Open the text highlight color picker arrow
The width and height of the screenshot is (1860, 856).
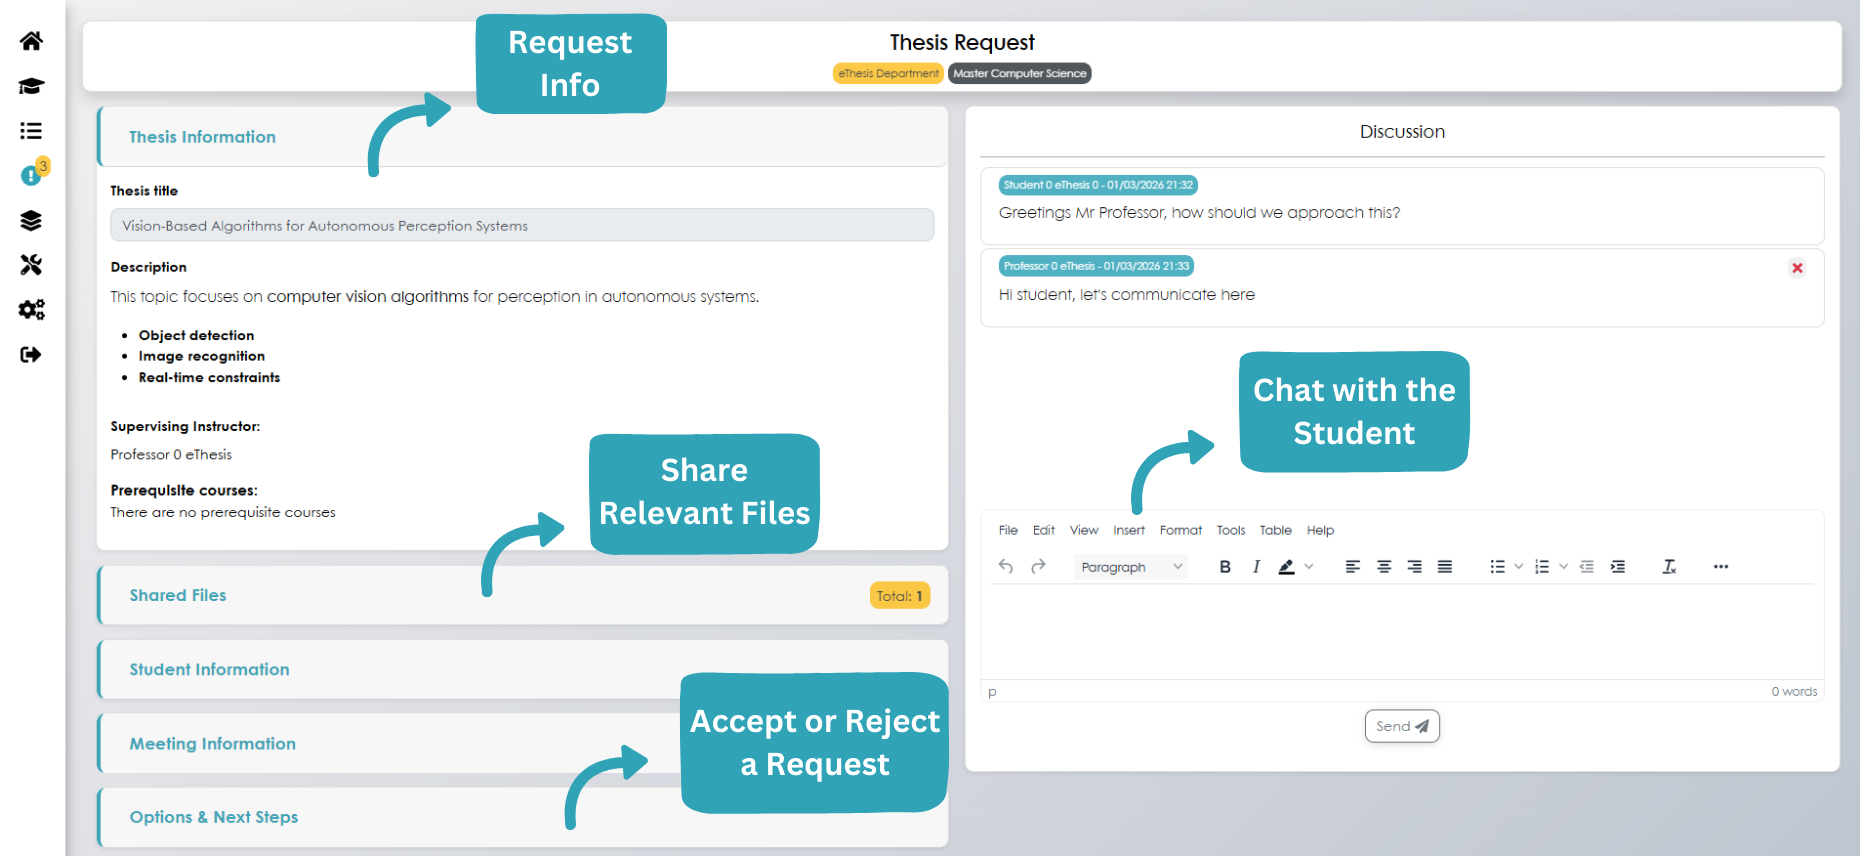coord(1309,567)
